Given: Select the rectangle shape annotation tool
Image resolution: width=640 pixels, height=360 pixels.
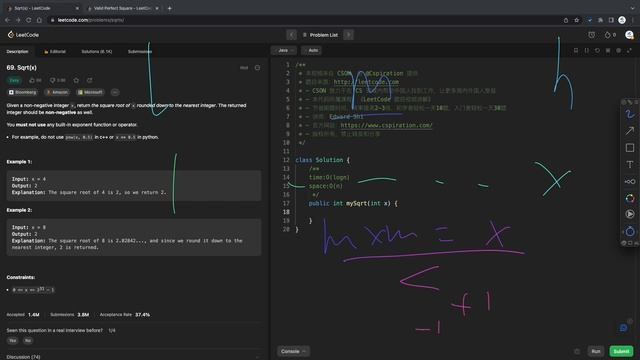Looking at the screenshot, I should coord(630,148).
